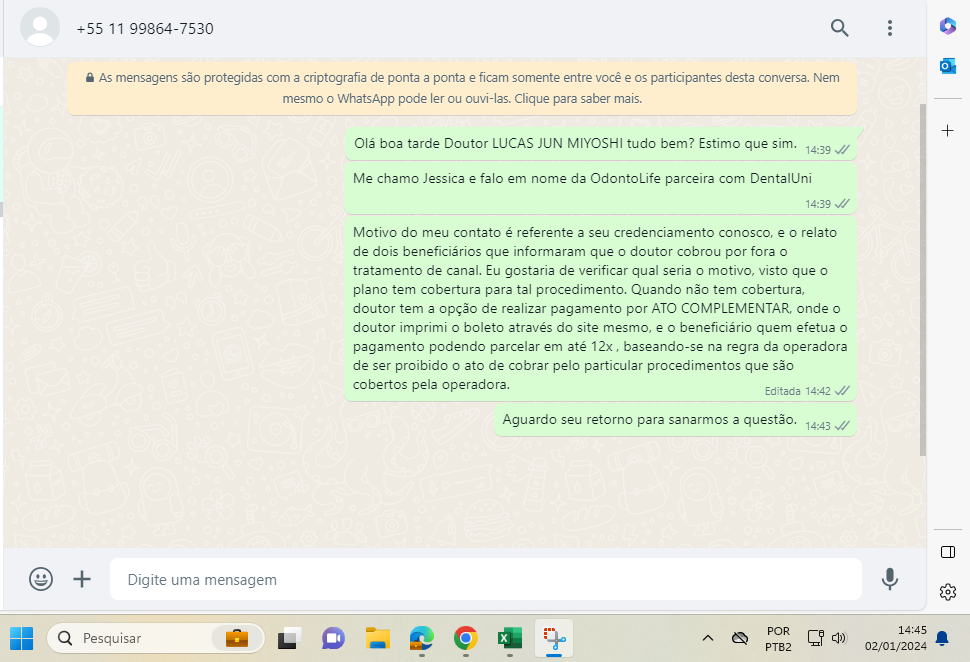Image resolution: width=970 pixels, height=662 pixels.
Task: Add an app to the Edge sidebar
Action: click(x=947, y=131)
